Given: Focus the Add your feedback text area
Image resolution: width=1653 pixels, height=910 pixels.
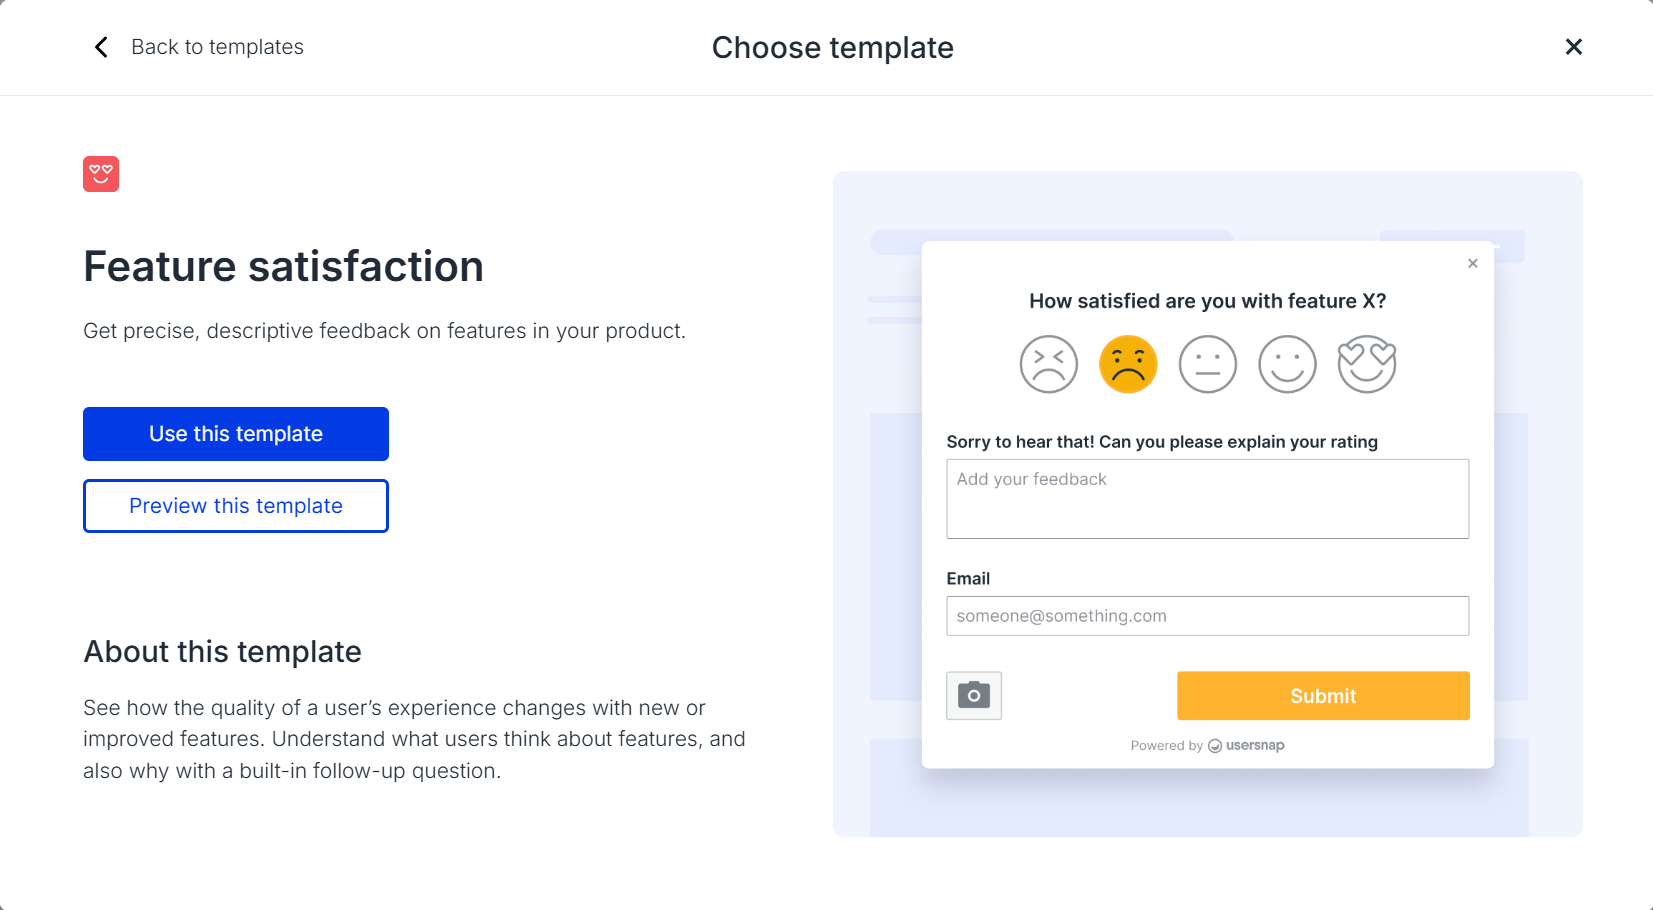Looking at the screenshot, I should coord(1207,499).
